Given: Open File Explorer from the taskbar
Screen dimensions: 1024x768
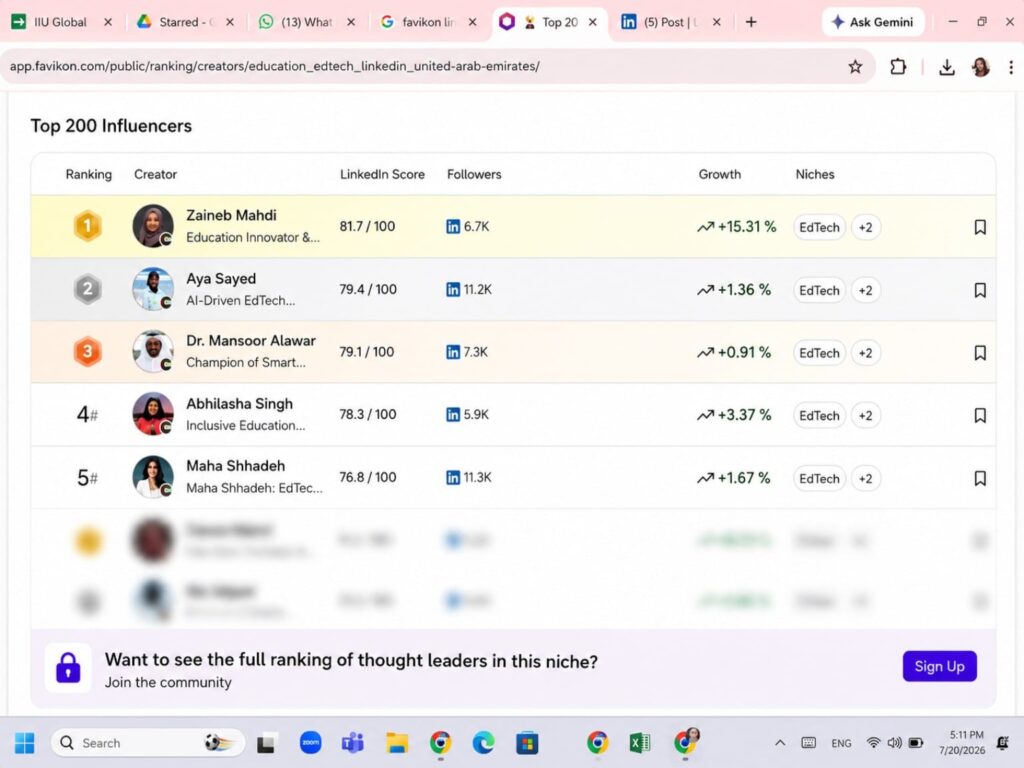Looking at the screenshot, I should click(x=396, y=743).
